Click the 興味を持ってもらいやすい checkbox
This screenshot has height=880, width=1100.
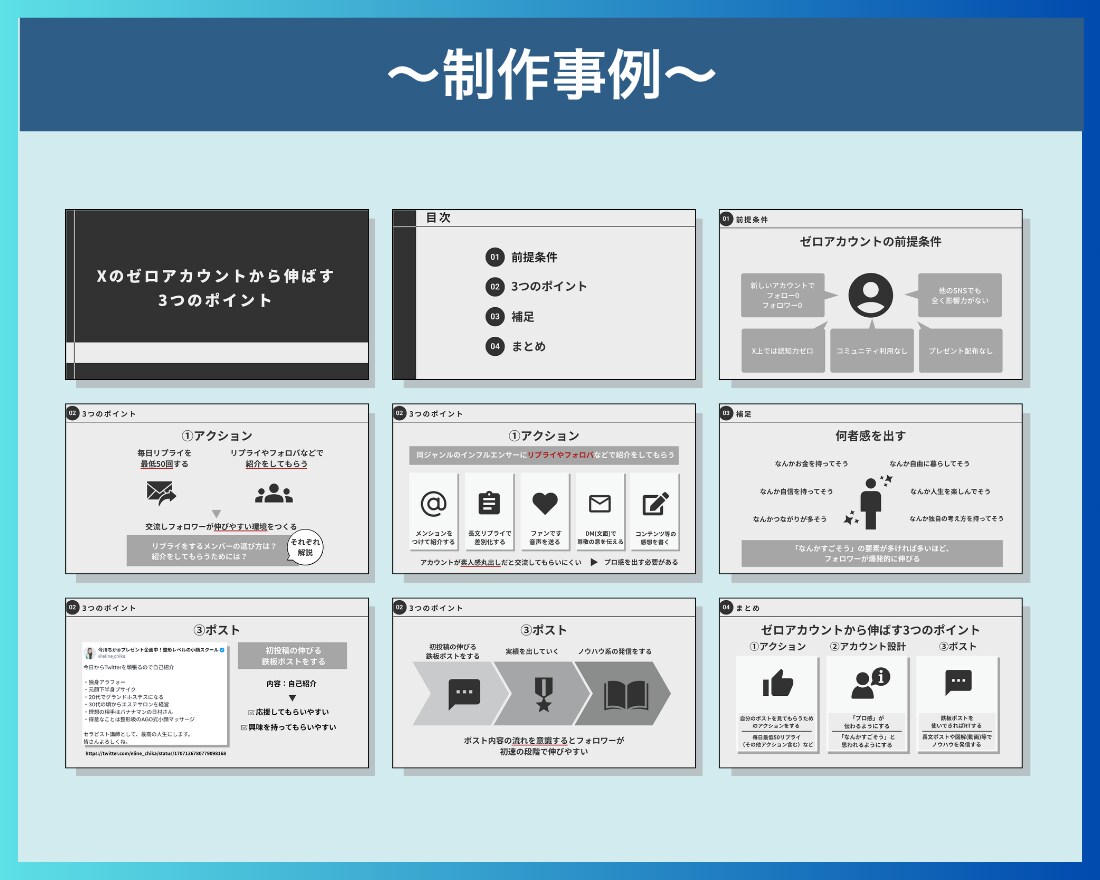coord(244,728)
